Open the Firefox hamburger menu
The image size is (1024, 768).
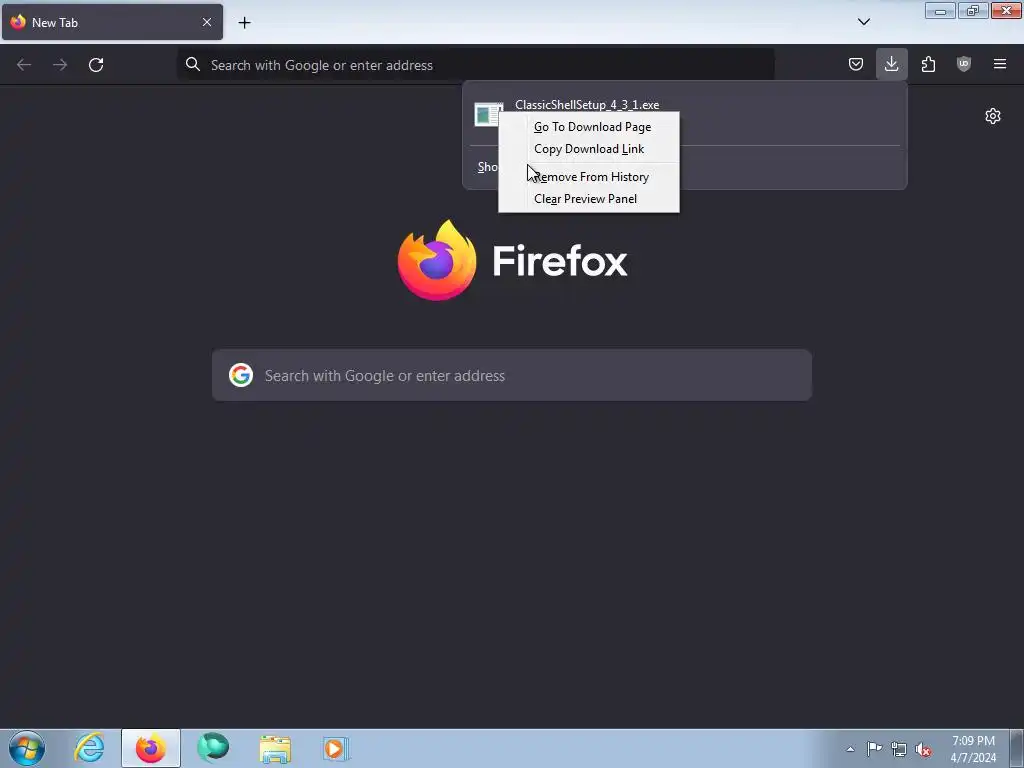pyautogui.click(x=1000, y=64)
